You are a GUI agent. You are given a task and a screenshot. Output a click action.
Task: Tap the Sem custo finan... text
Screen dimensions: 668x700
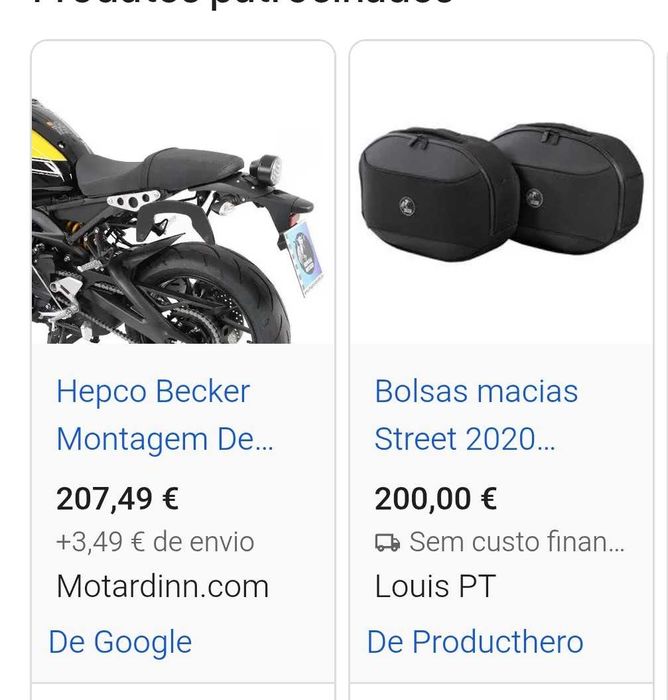click(516, 542)
